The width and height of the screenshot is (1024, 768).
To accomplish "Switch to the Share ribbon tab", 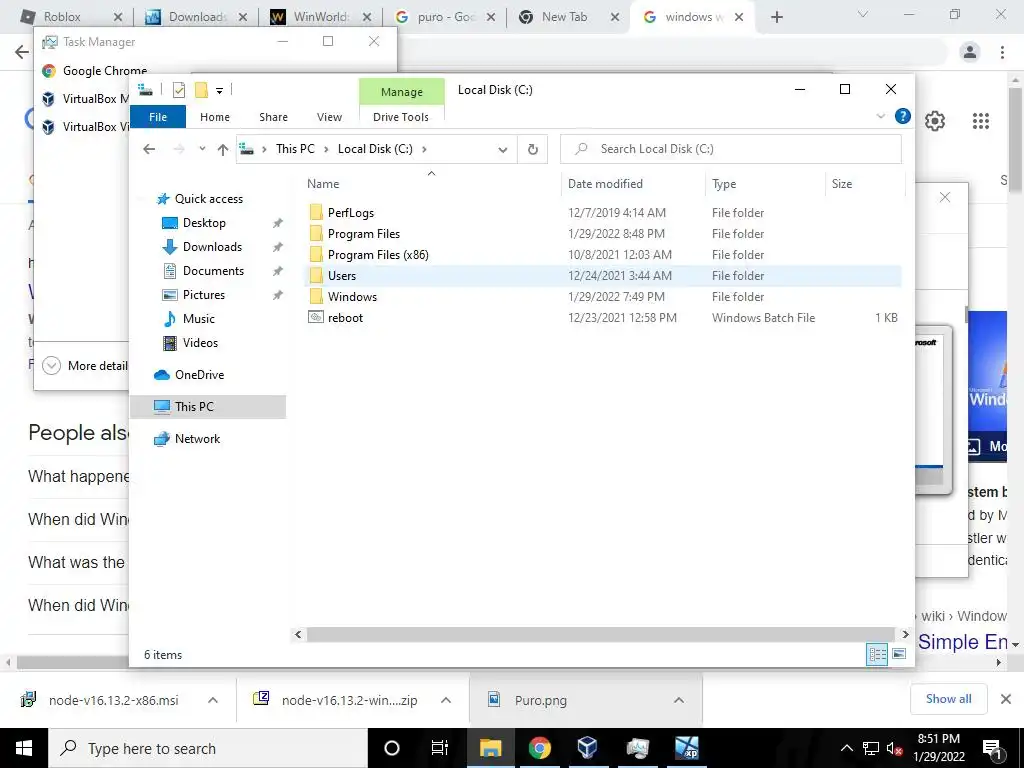I will point(273,117).
